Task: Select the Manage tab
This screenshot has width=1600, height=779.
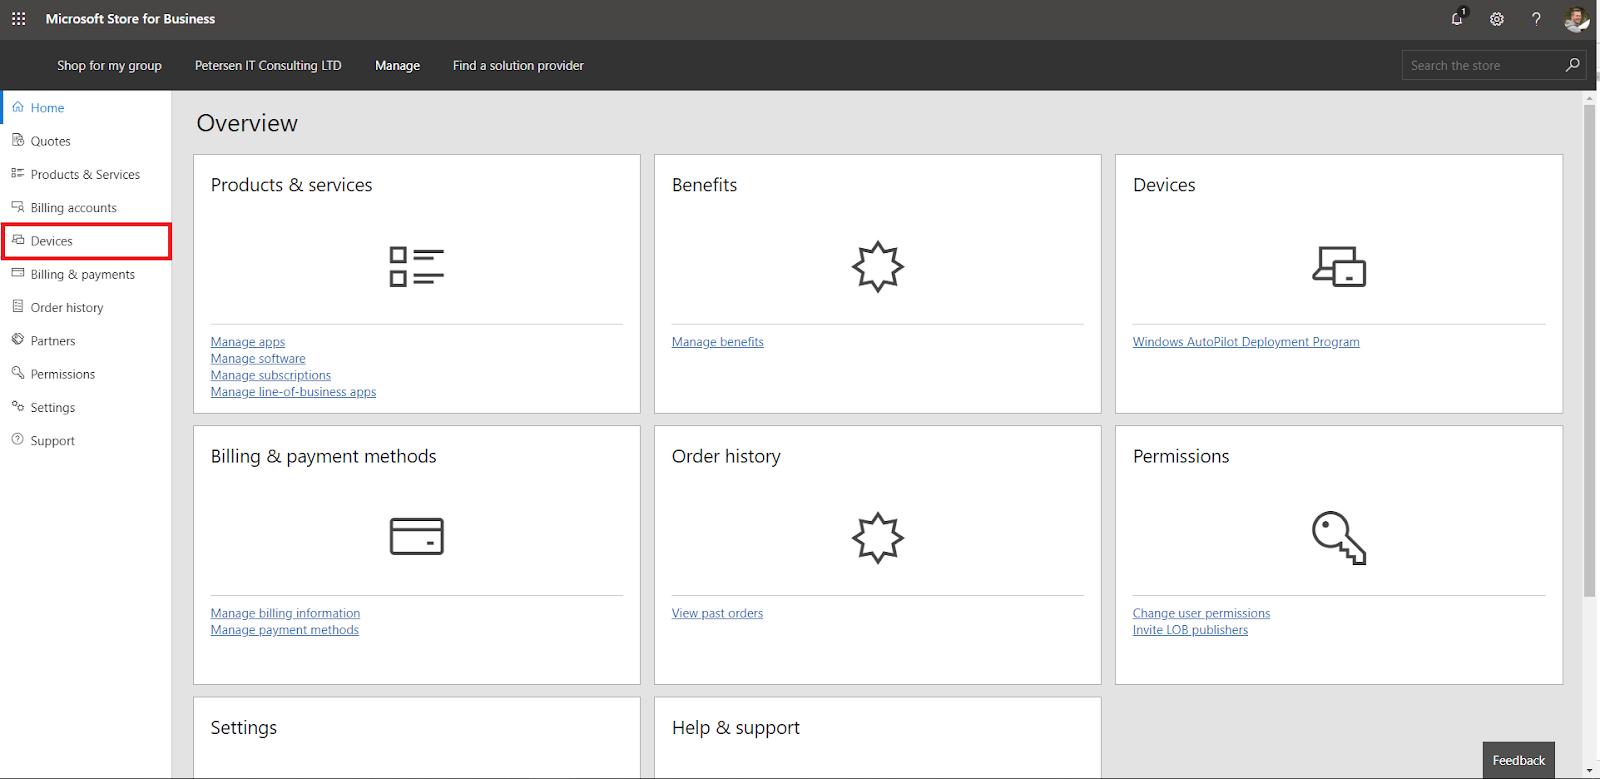Action: pyautogui.click(x=397, y=66)
